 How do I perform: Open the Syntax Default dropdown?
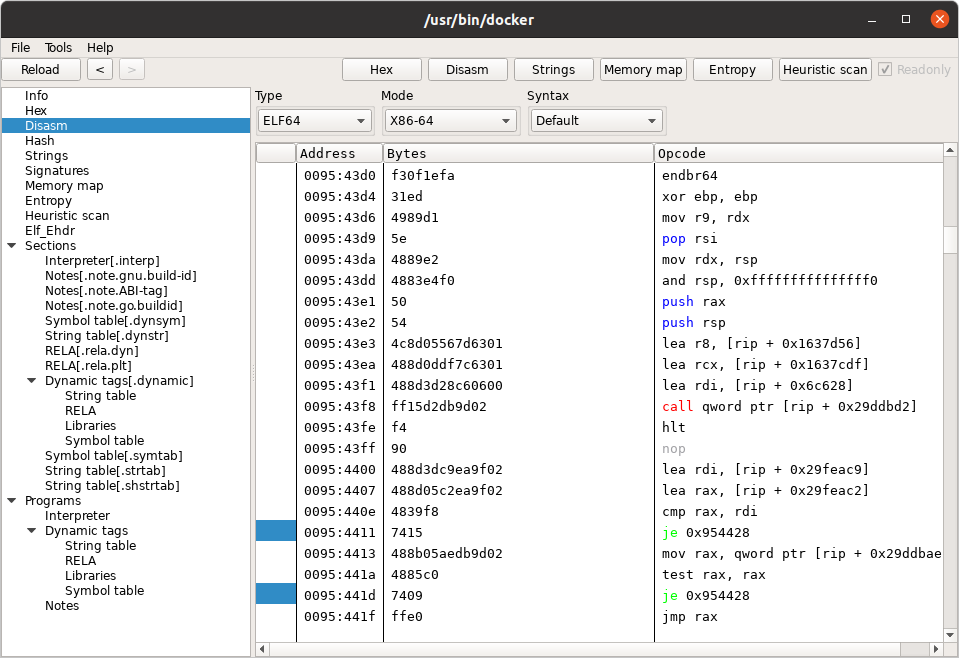click(596, 121)
